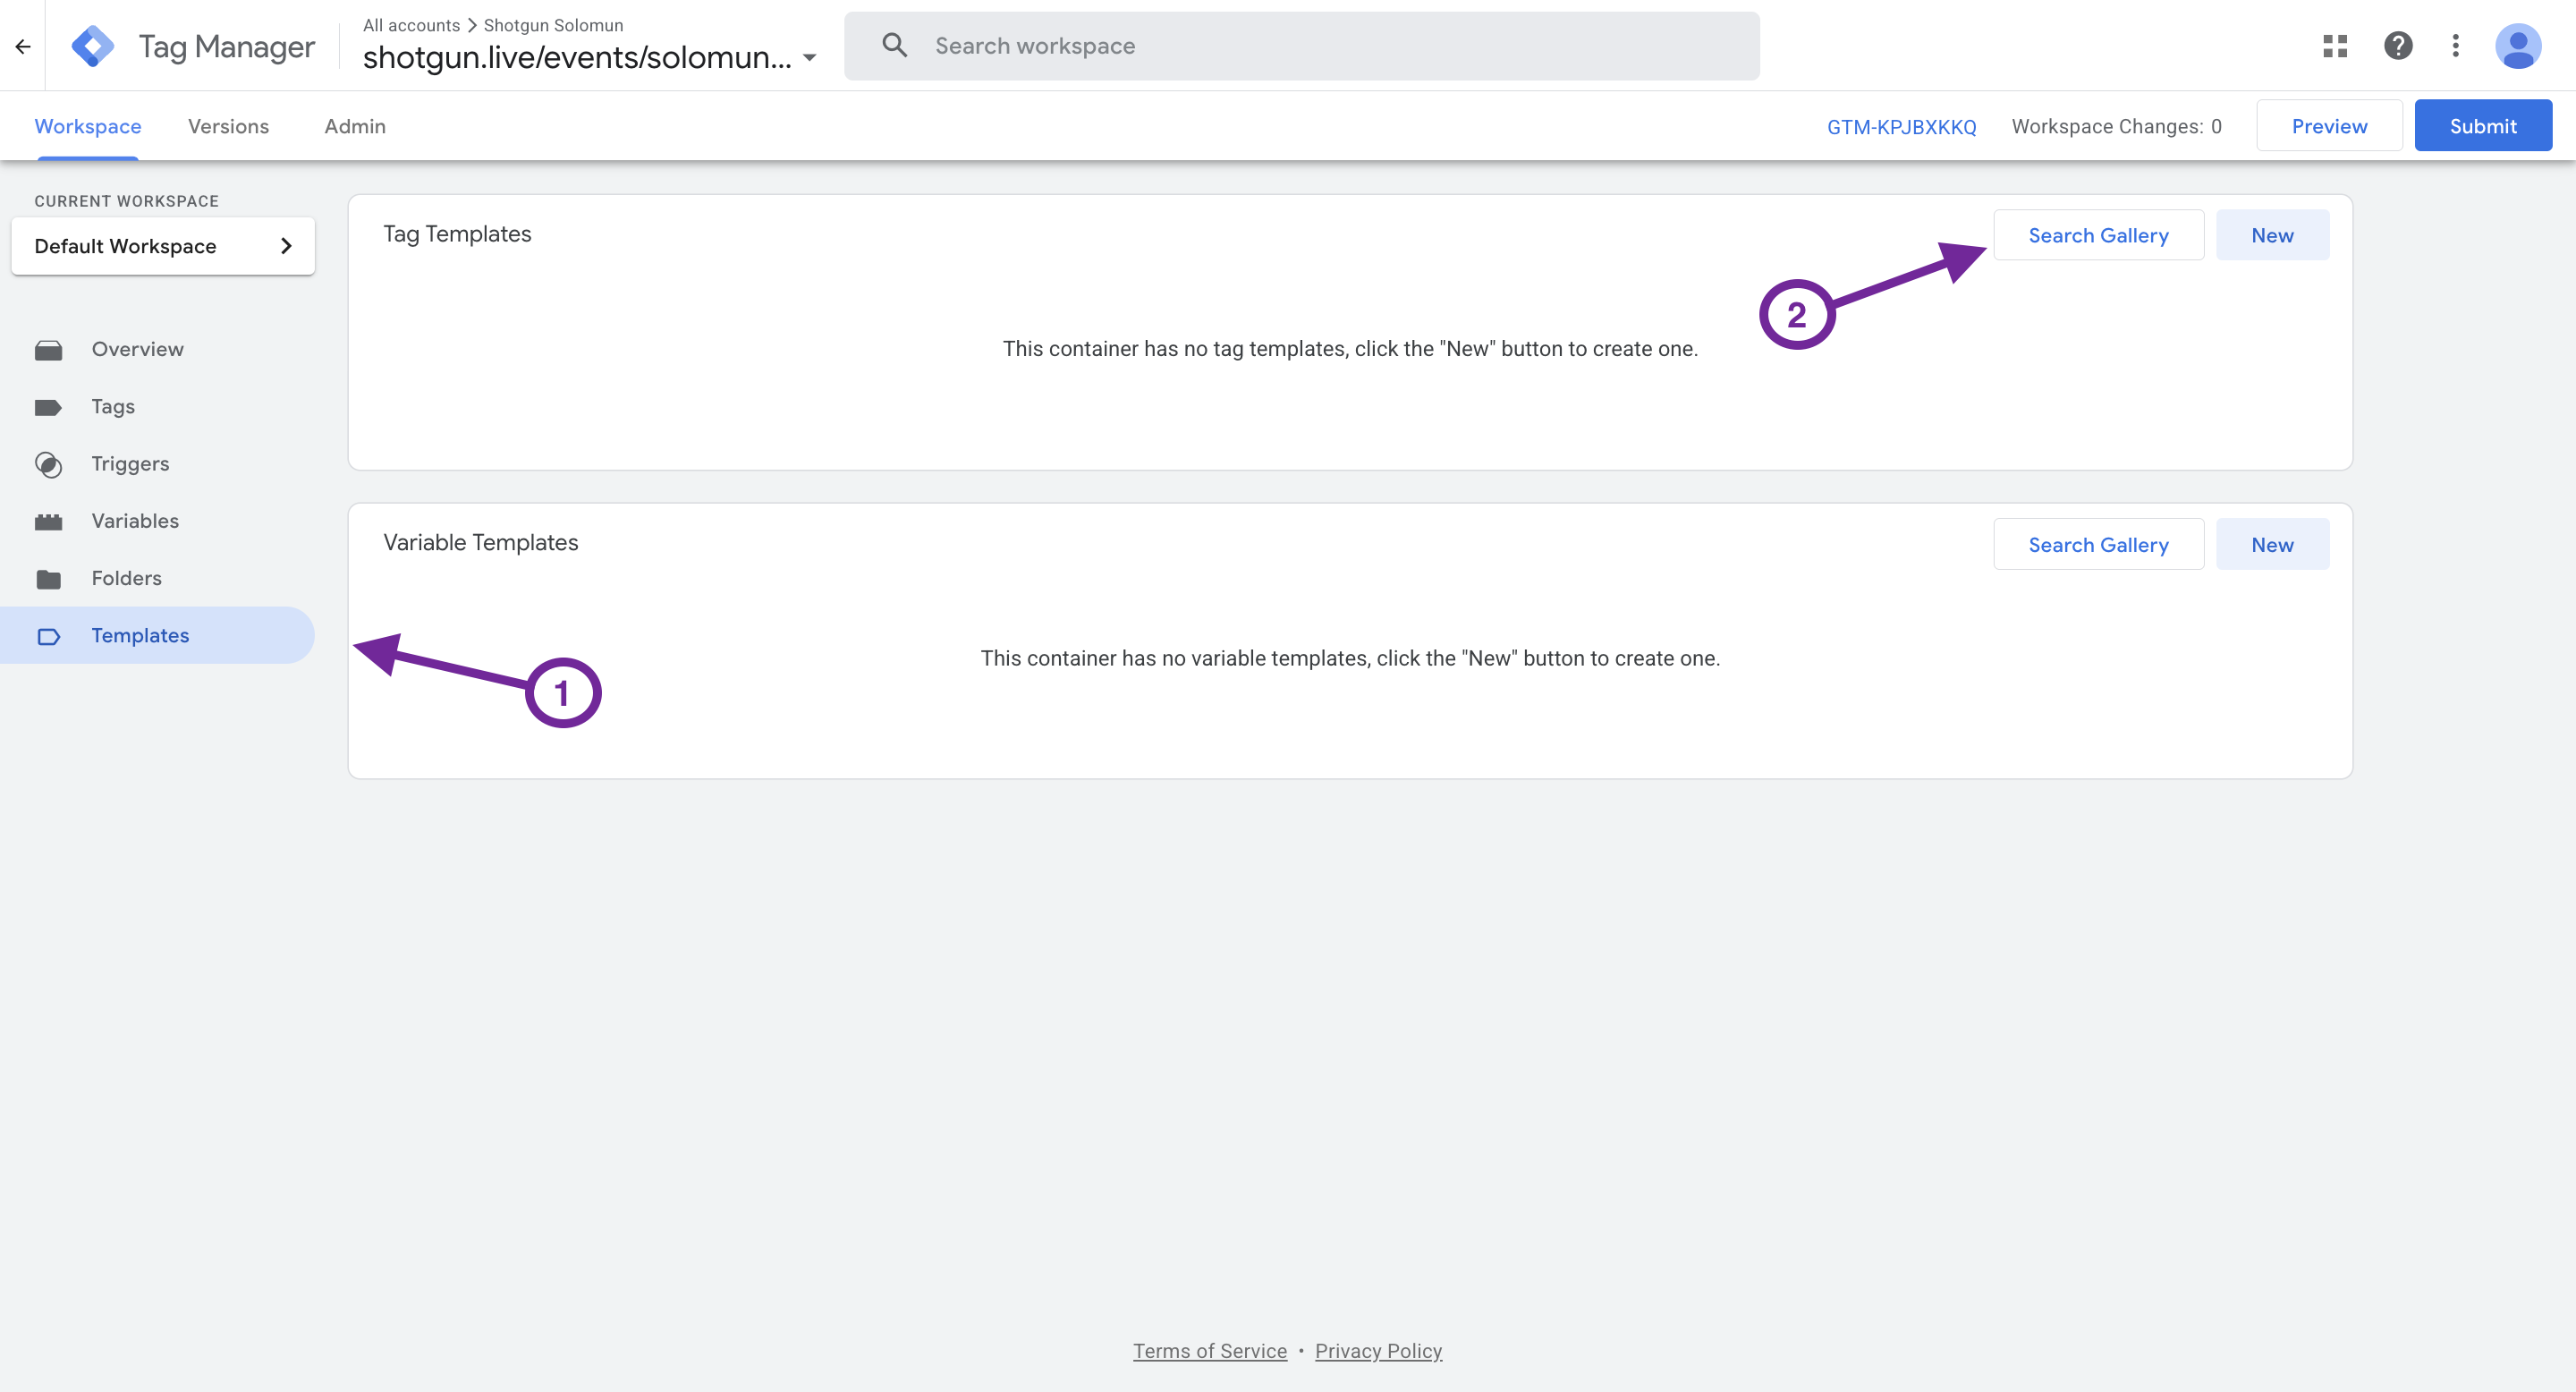Click the account avatar
Viewport: 2576px width, 1392px height.
coord(2518,46)
